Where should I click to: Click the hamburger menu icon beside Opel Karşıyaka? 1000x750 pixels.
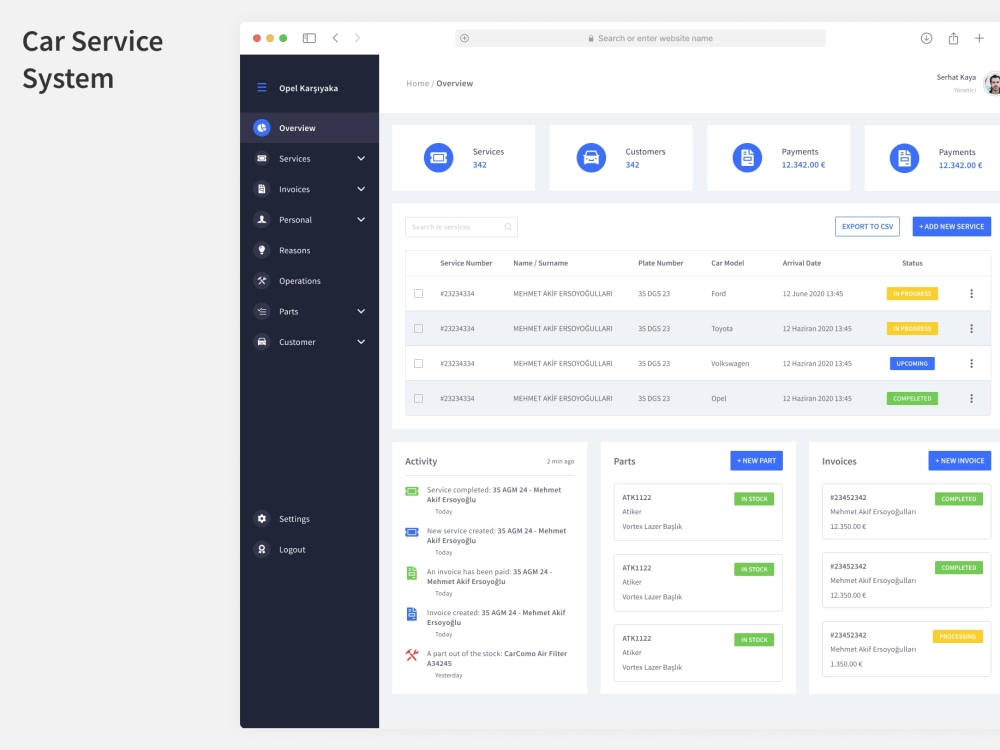coord(261,87)
